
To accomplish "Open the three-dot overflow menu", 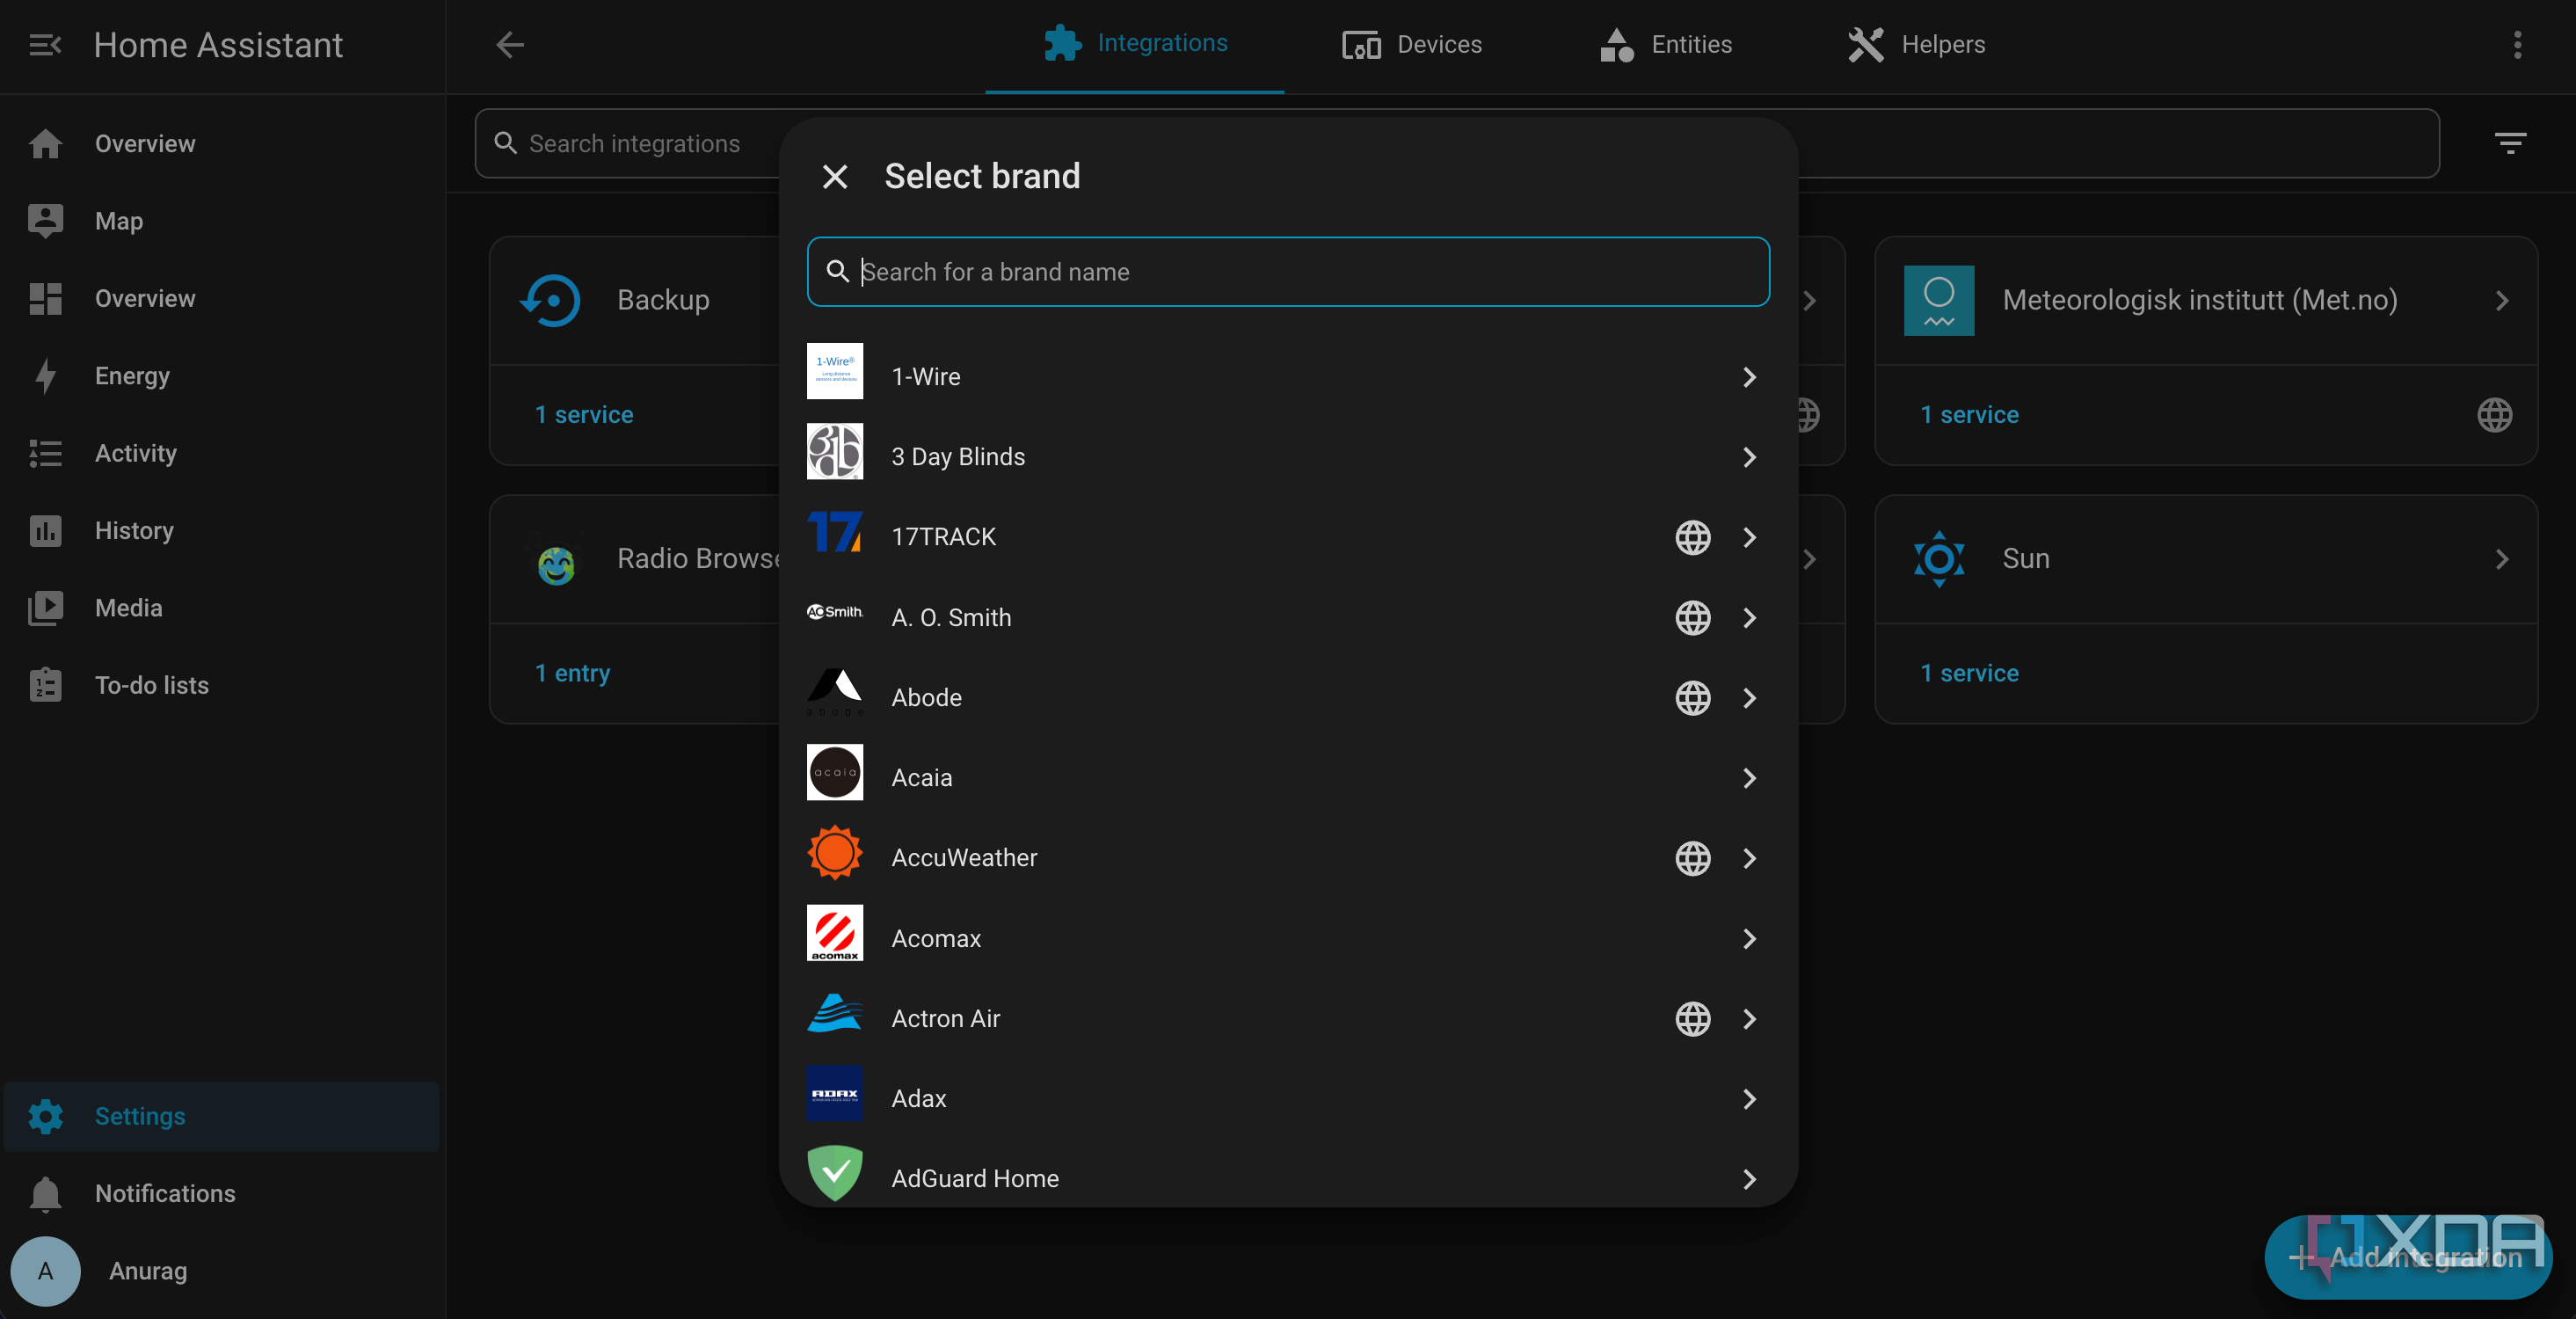I will 2517,45.
